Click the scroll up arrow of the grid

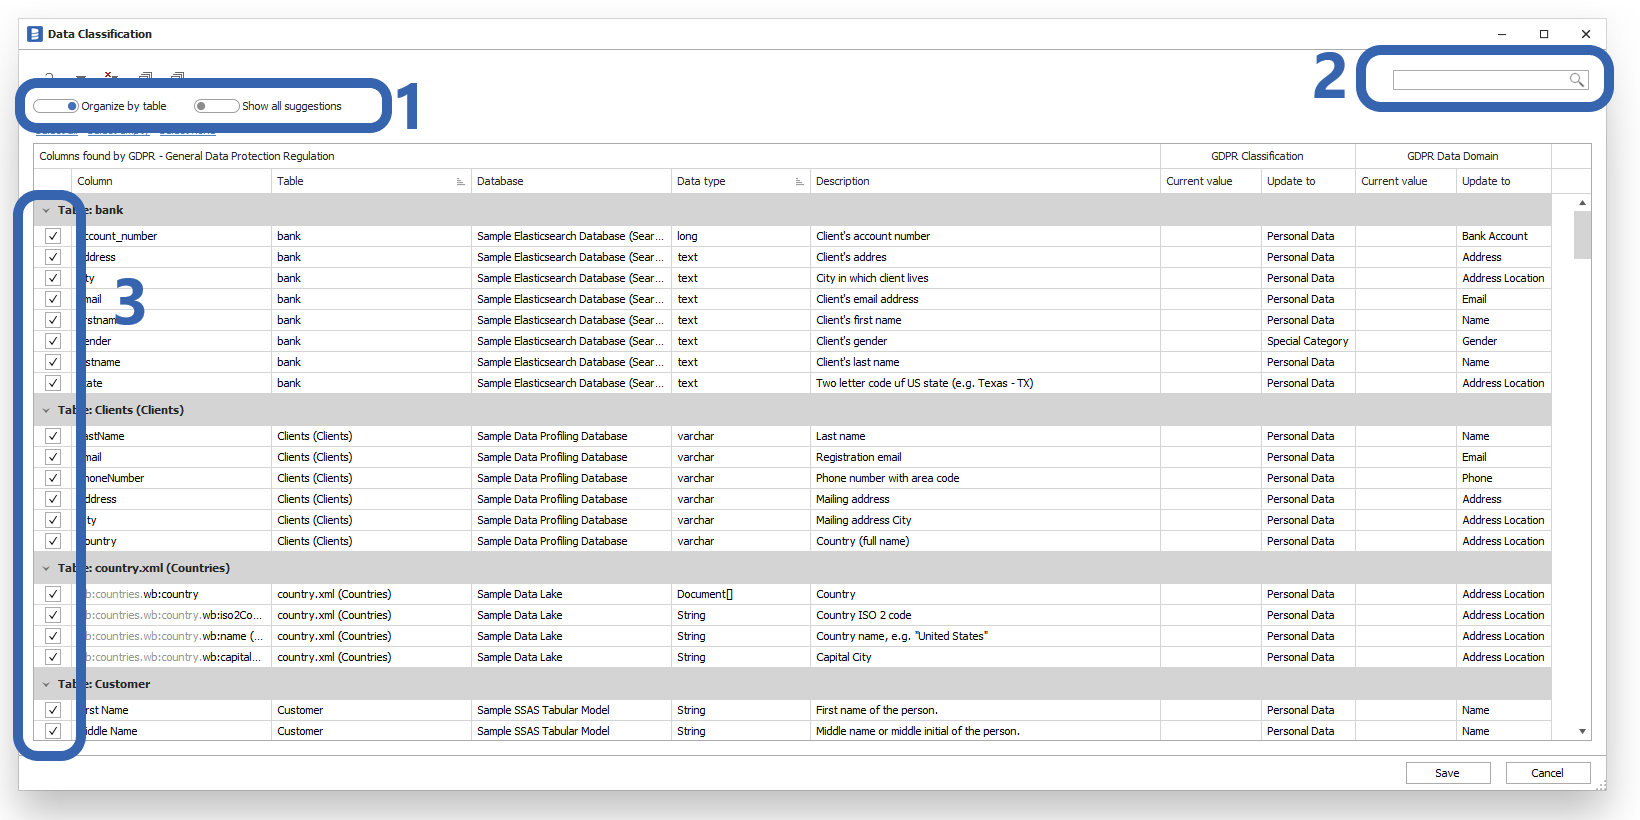tap(1582, 203)
